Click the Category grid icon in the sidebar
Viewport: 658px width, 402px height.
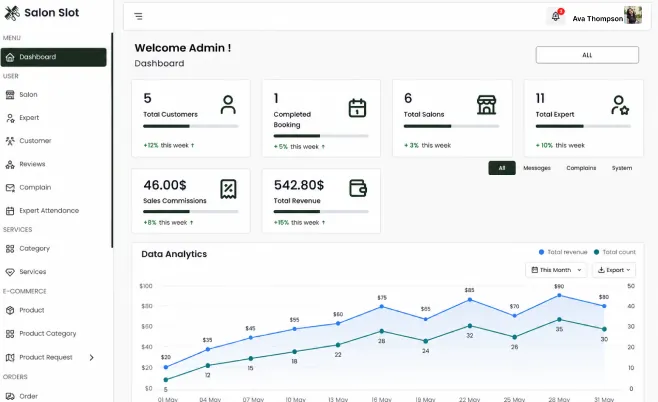point(10,249)
